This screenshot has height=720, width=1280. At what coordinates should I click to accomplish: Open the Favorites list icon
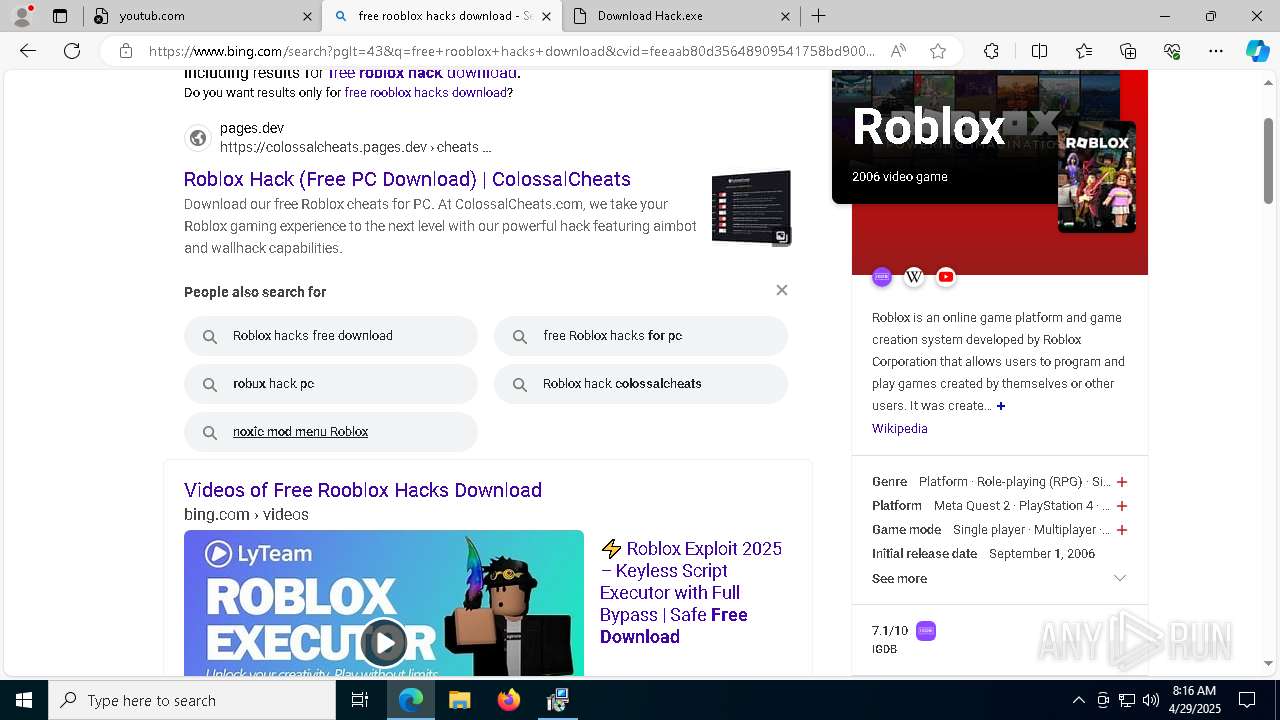pyautogui.click(x=1084, y=51)
